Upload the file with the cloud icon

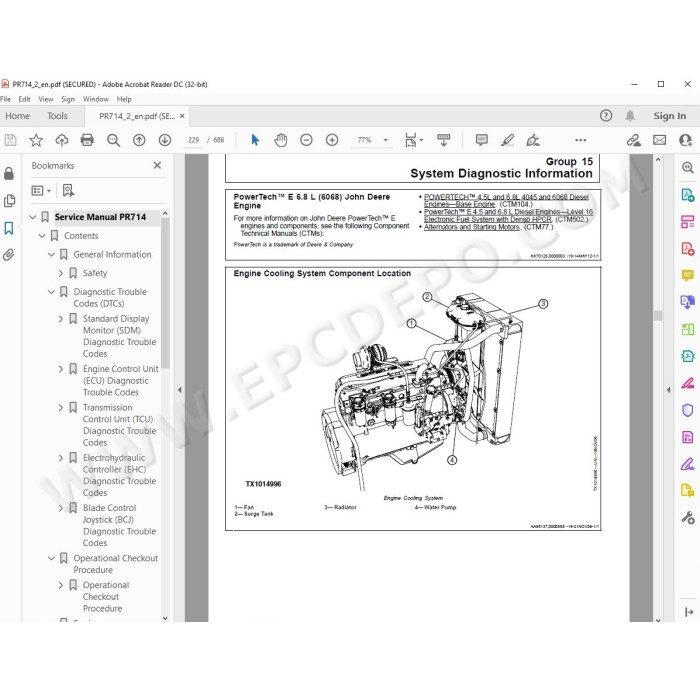[62, 140]
